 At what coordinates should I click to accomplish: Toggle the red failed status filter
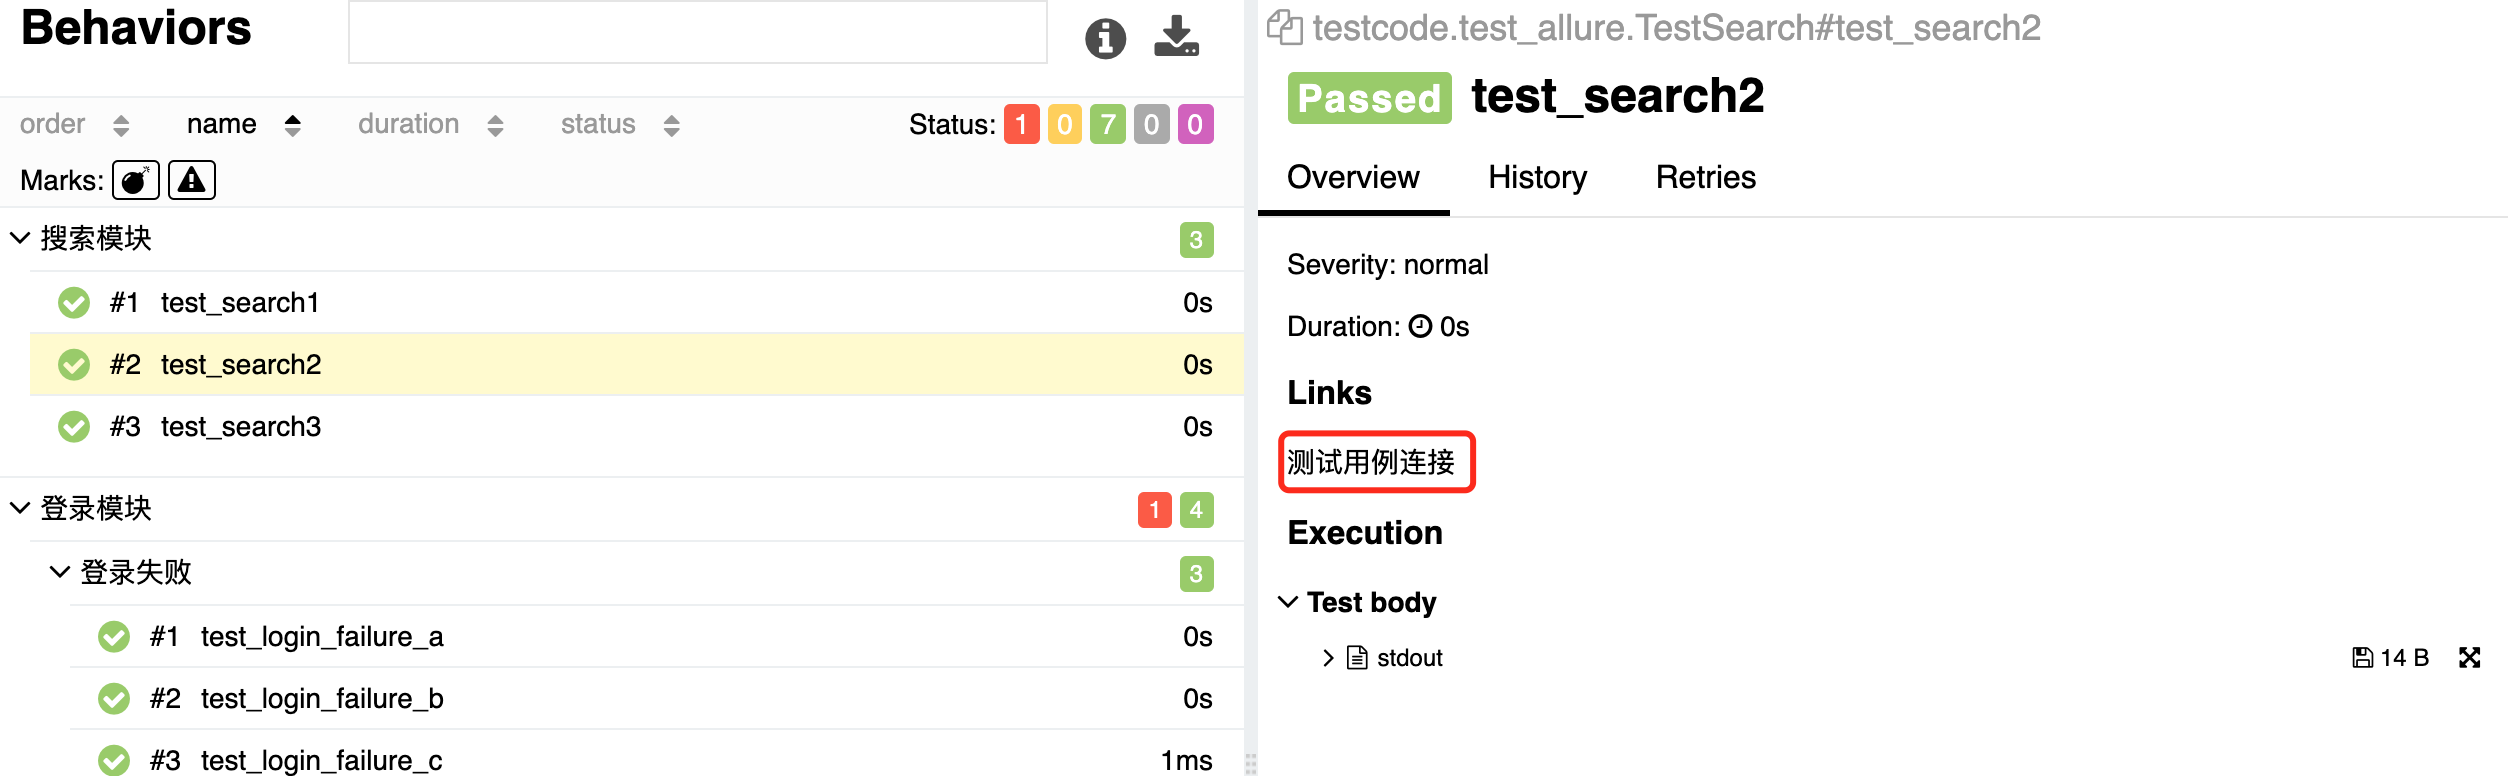click(1021, 124)
